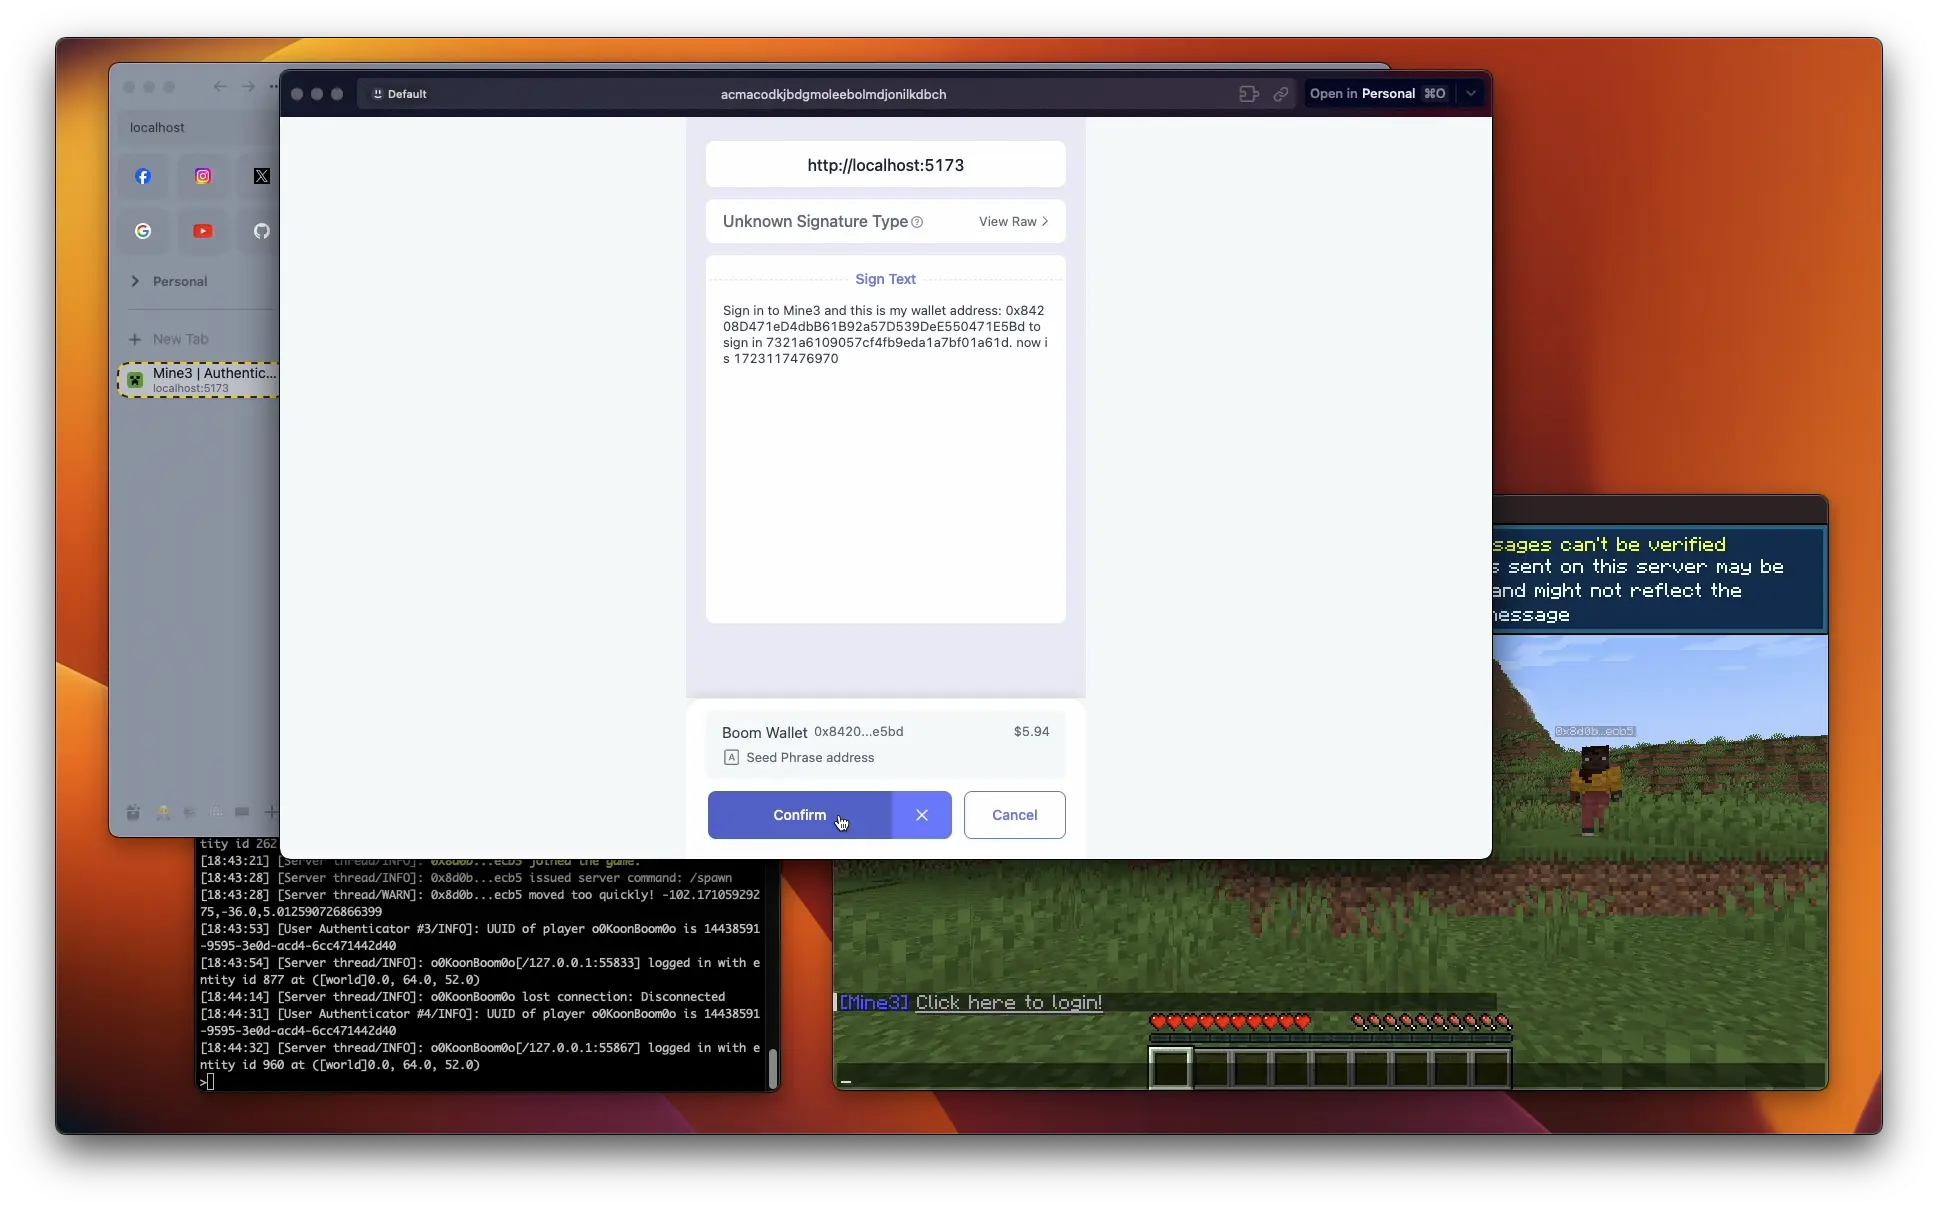Copy link via the chain icon
This screenshot has height=1208, width=1938.
tap(1280, 94)
